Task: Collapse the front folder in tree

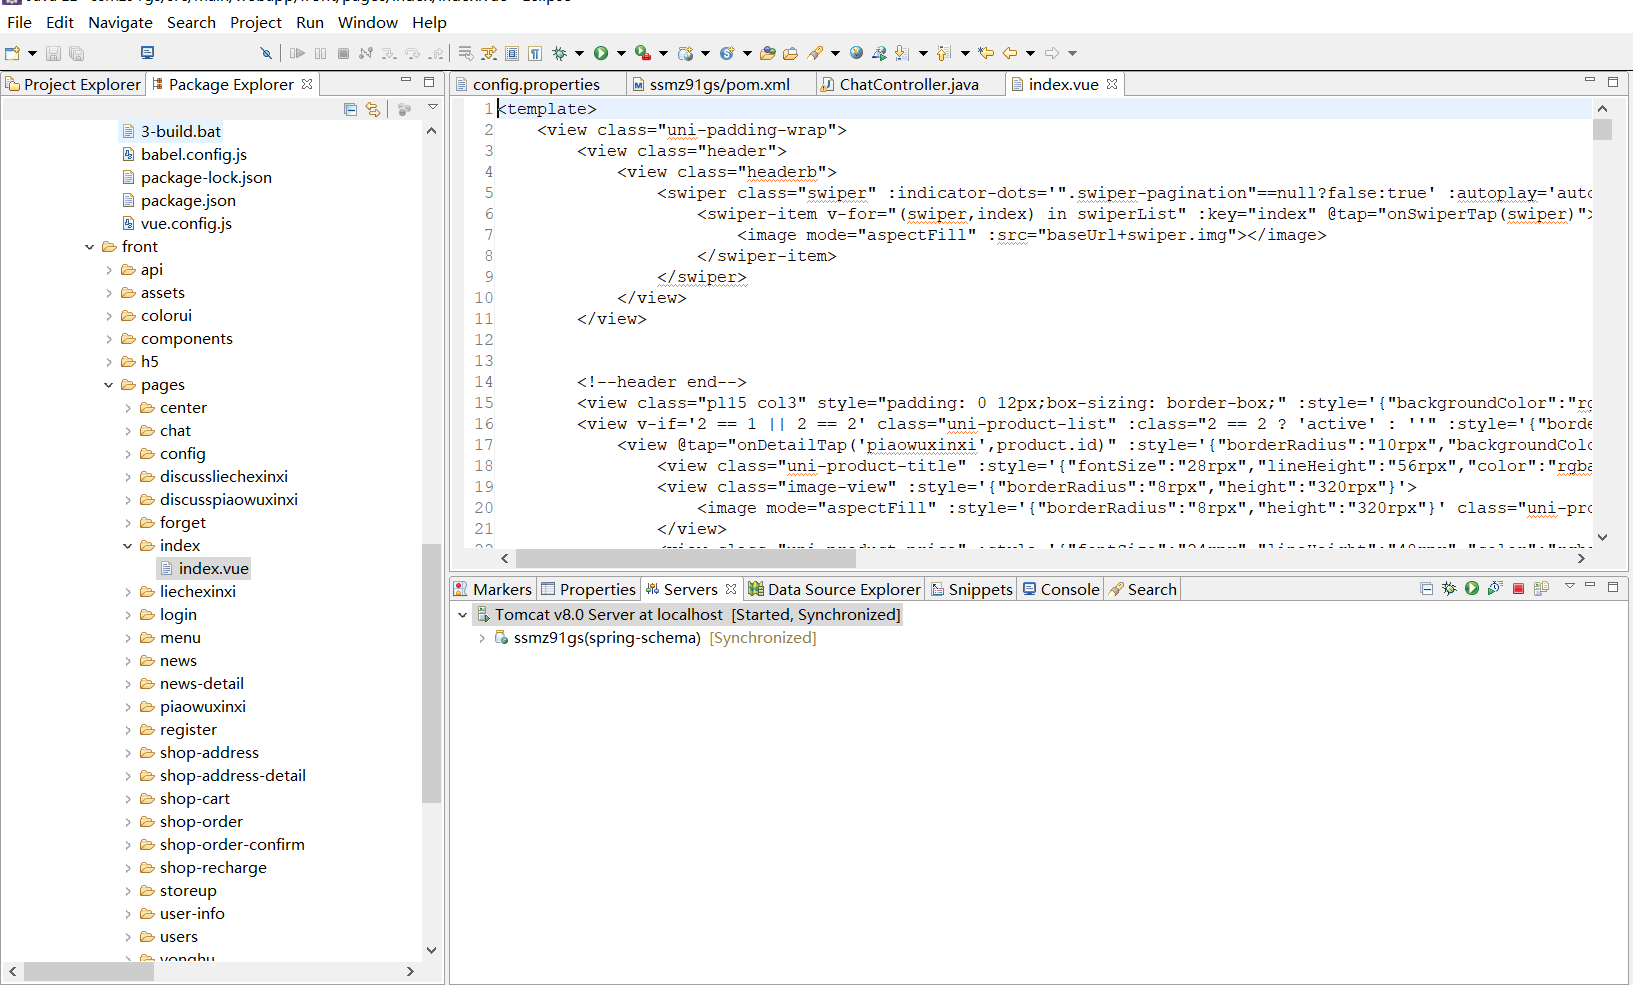Action: click(90, 246)
